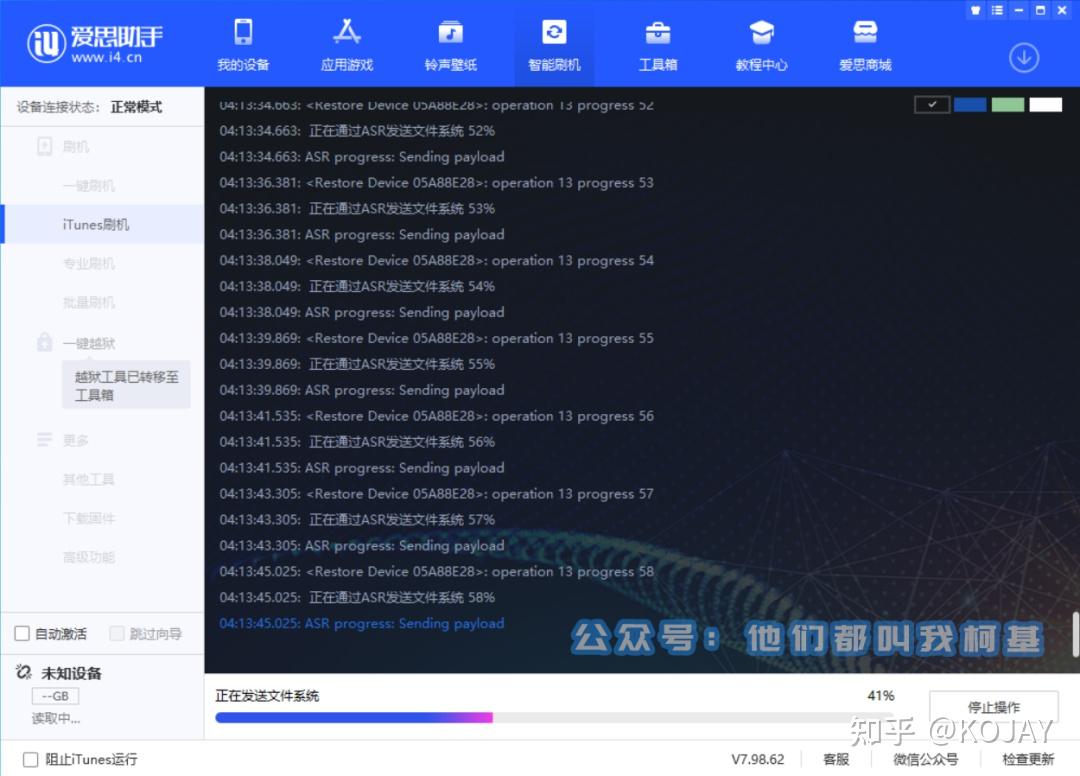
Task: Click the 爱思助手 i4 logo
Action: click(95, 43)
